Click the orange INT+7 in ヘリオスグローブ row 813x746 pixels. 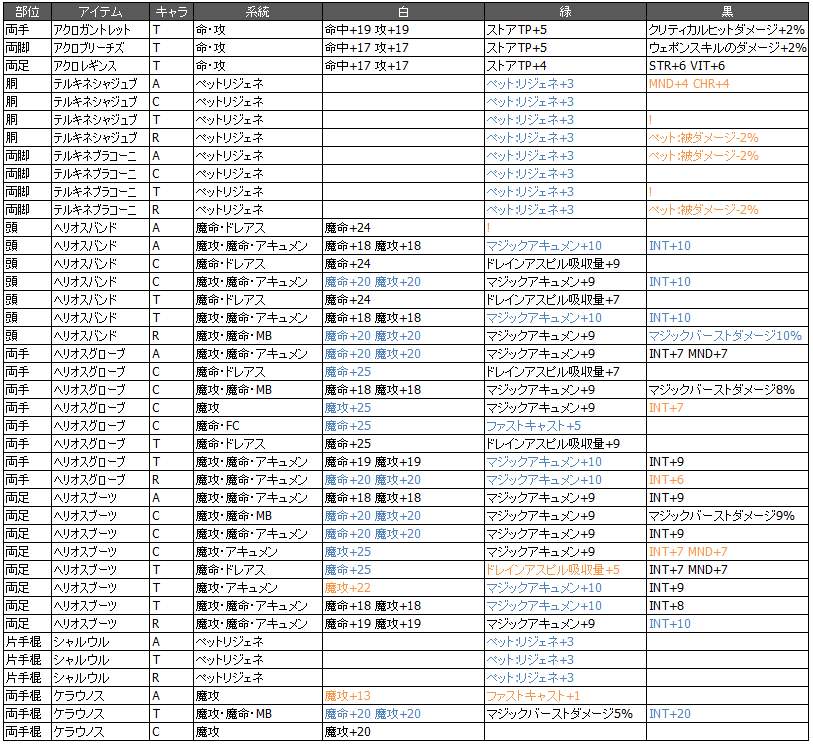pyautogui.click(x=727, y=408)
